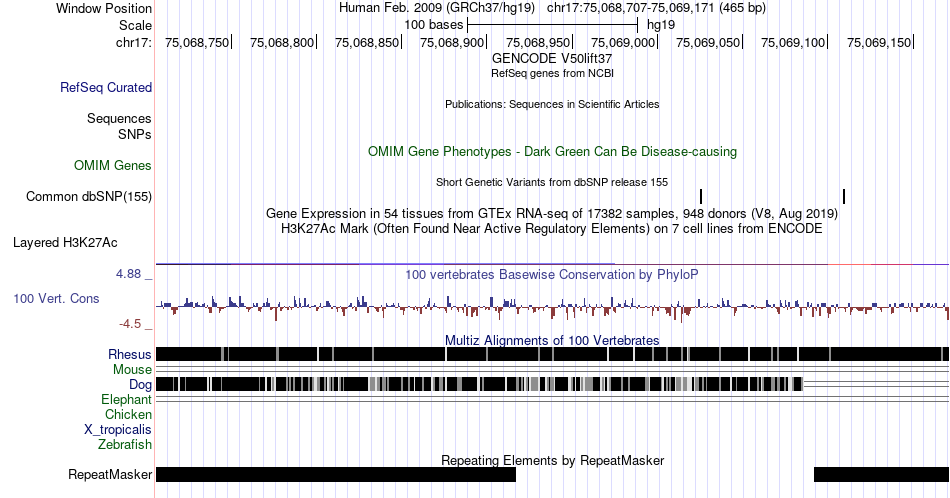Click the Elephant alignment row label
950x498 pixels.
[x=127, y=400]
